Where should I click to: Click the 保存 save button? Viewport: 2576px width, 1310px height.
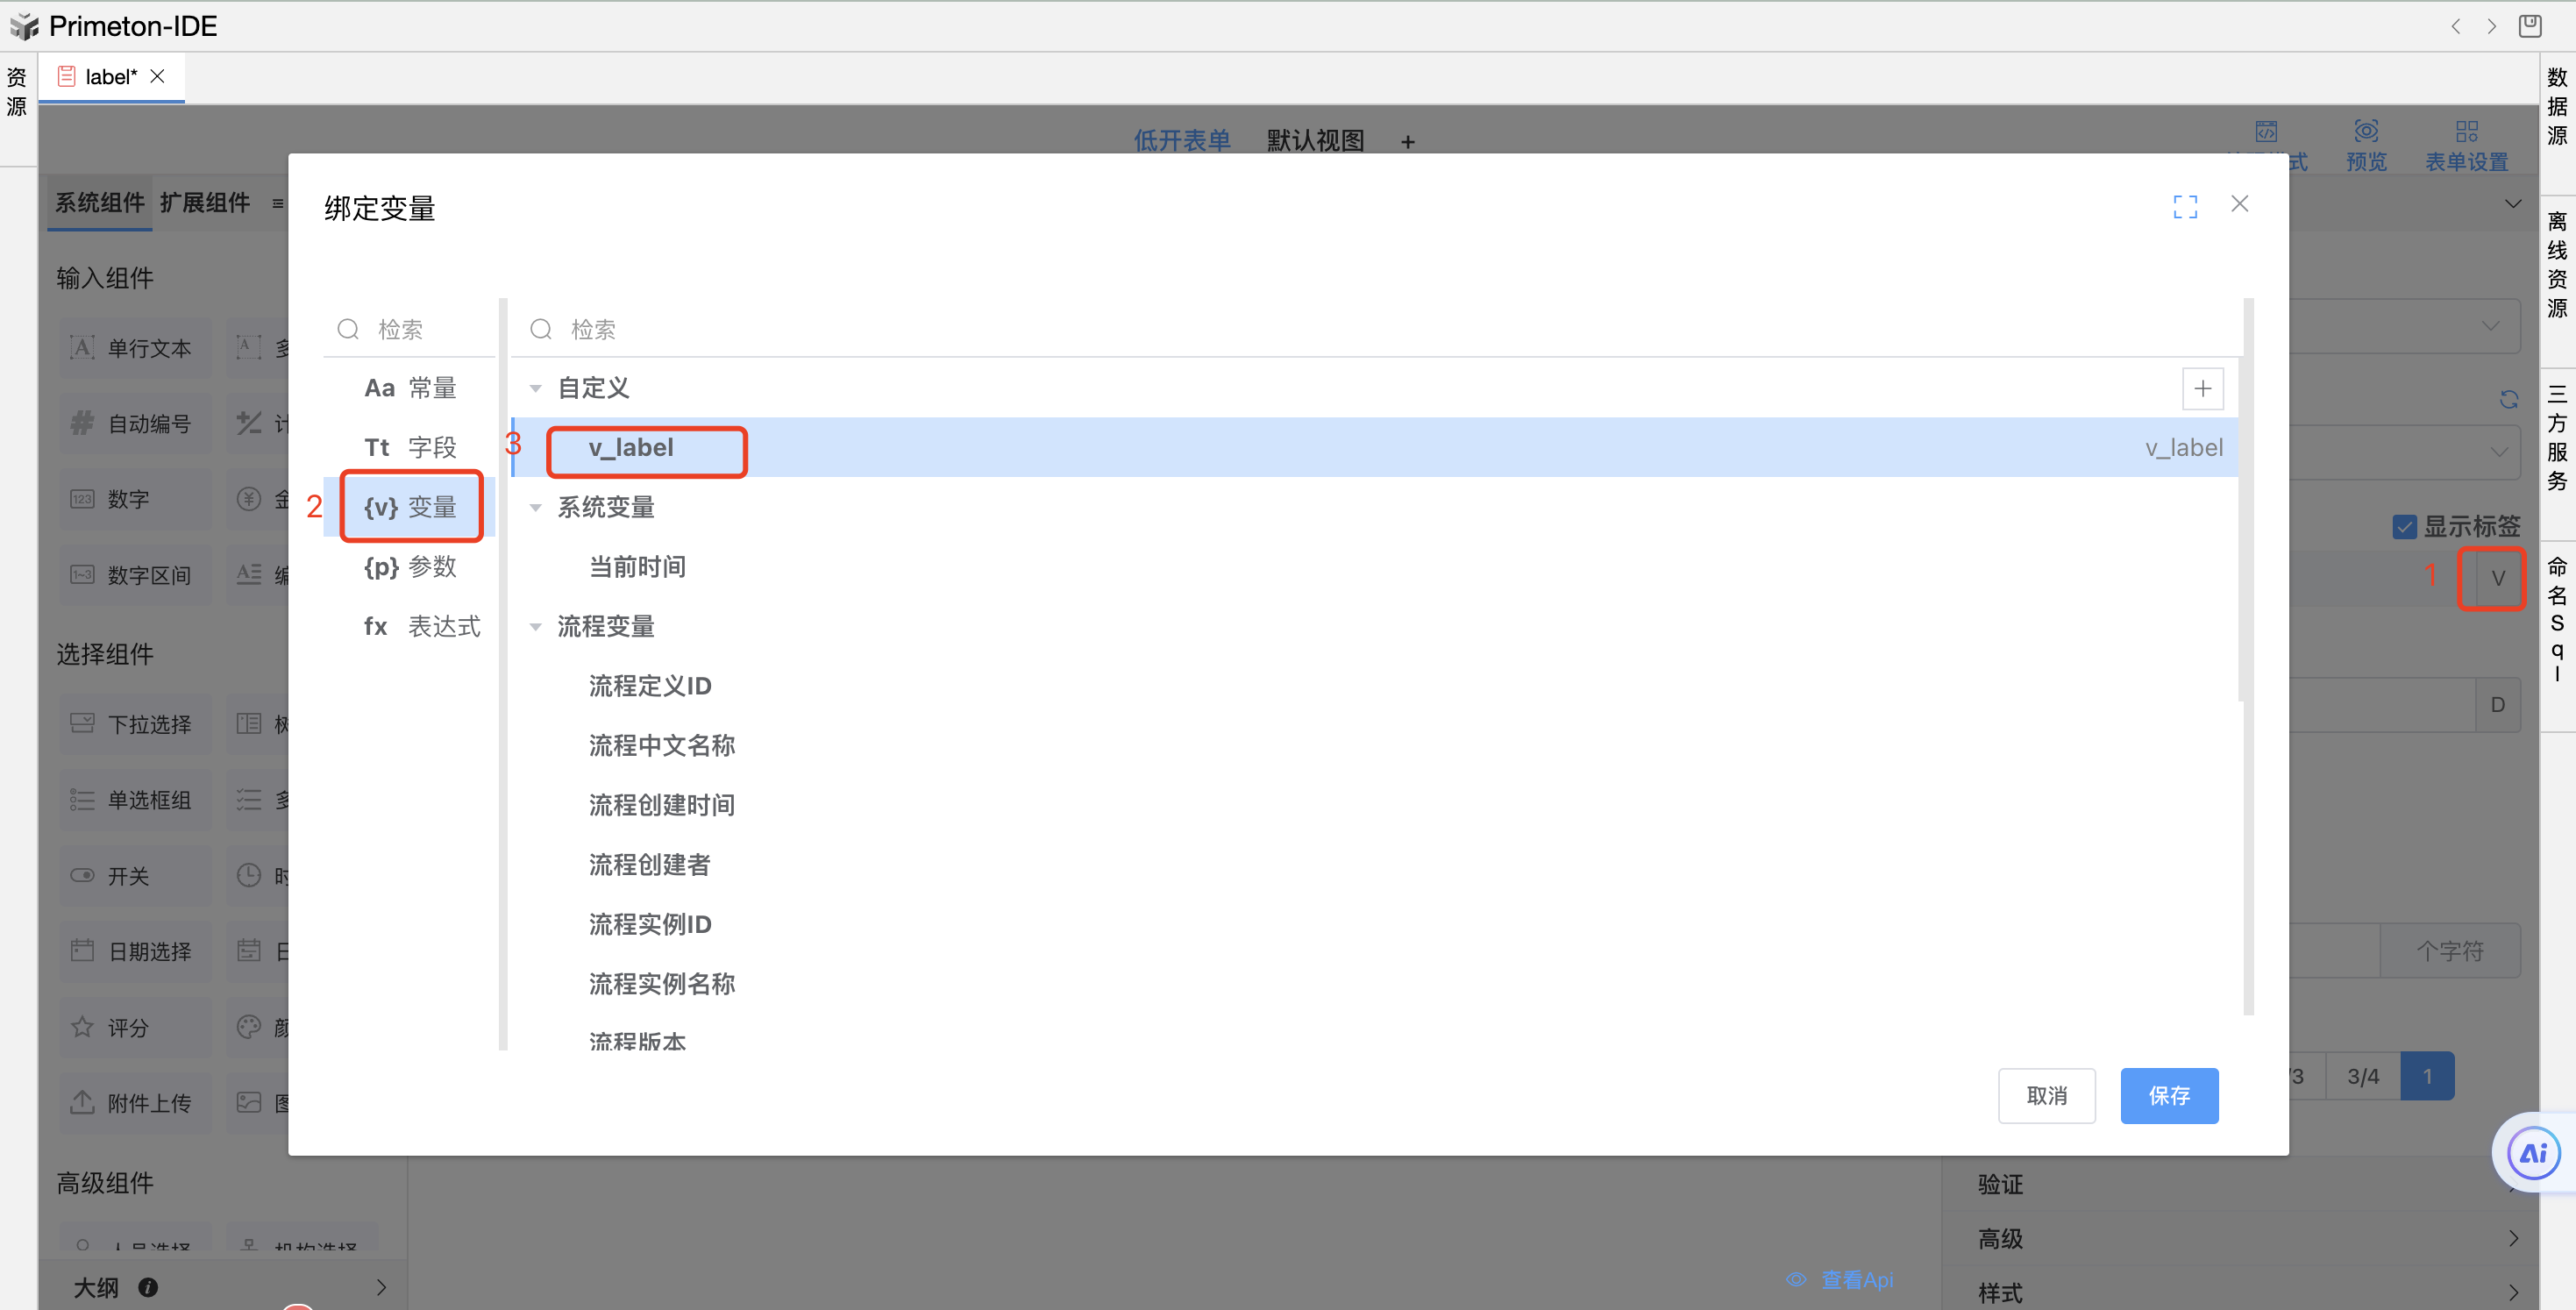click(x=2168, y=1095)
